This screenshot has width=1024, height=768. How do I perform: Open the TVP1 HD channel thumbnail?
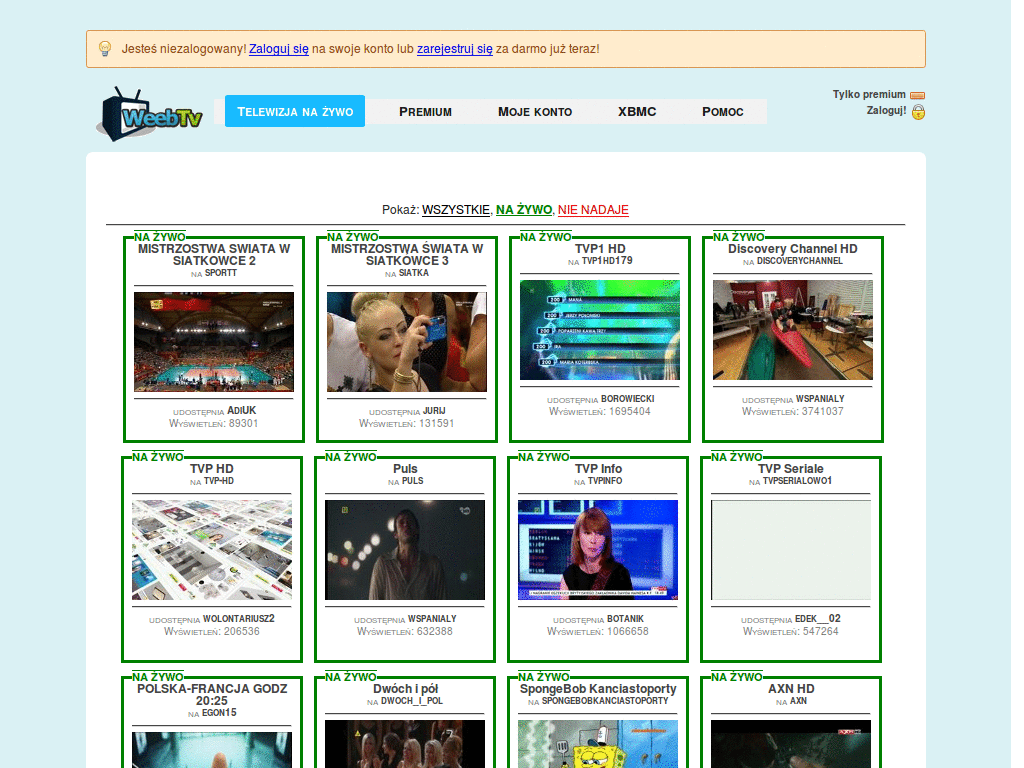[600, 330]
